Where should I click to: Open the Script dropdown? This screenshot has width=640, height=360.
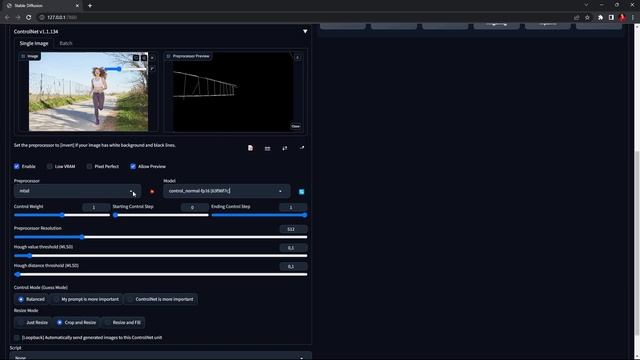click(161, 356)
